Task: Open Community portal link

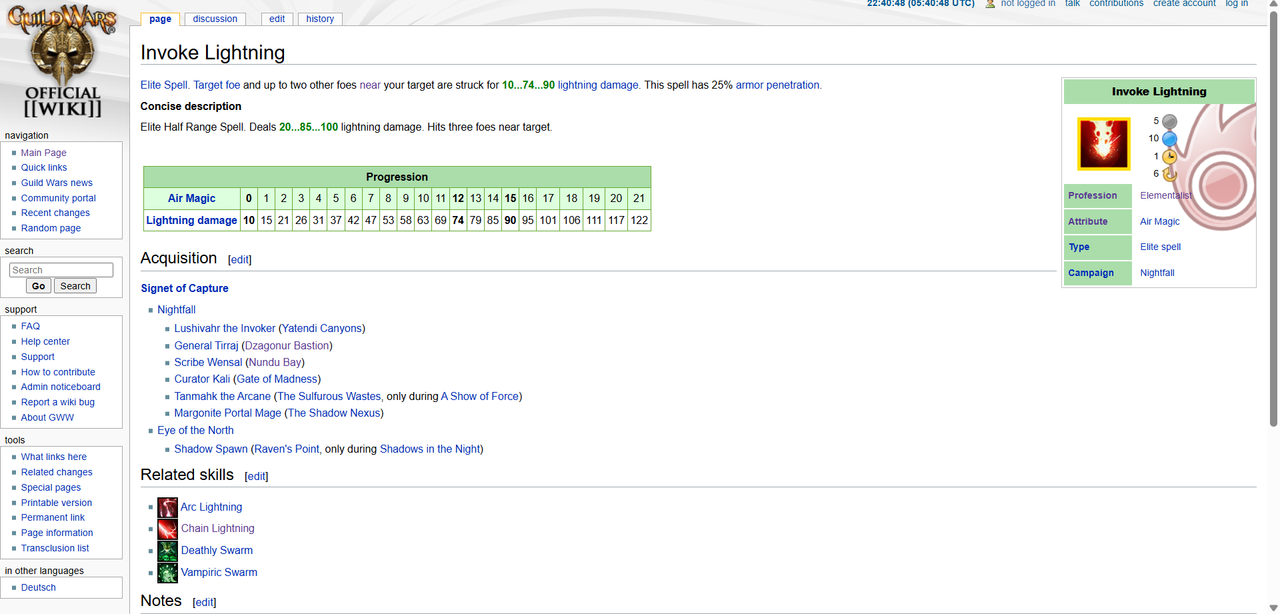Action: [x=59, y=198]
